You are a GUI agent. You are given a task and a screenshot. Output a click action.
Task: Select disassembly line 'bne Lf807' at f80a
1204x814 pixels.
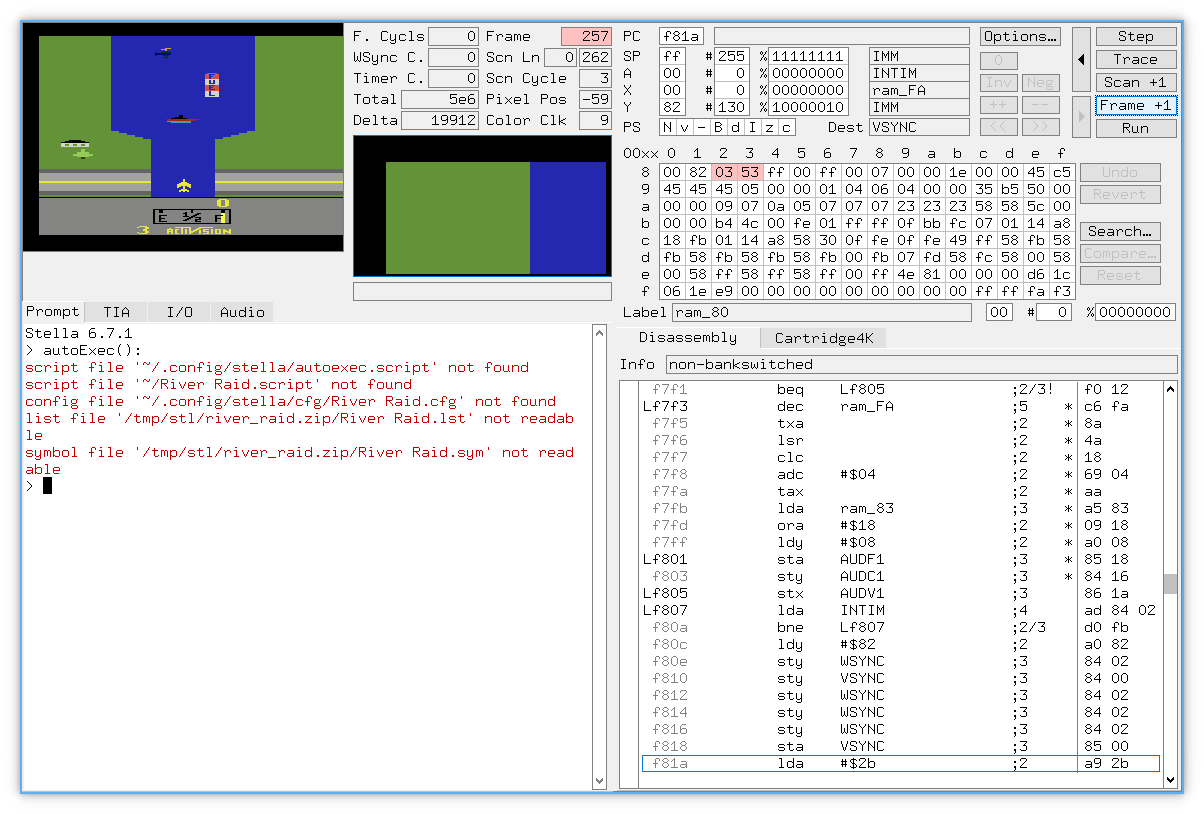[x=900, y=627]
